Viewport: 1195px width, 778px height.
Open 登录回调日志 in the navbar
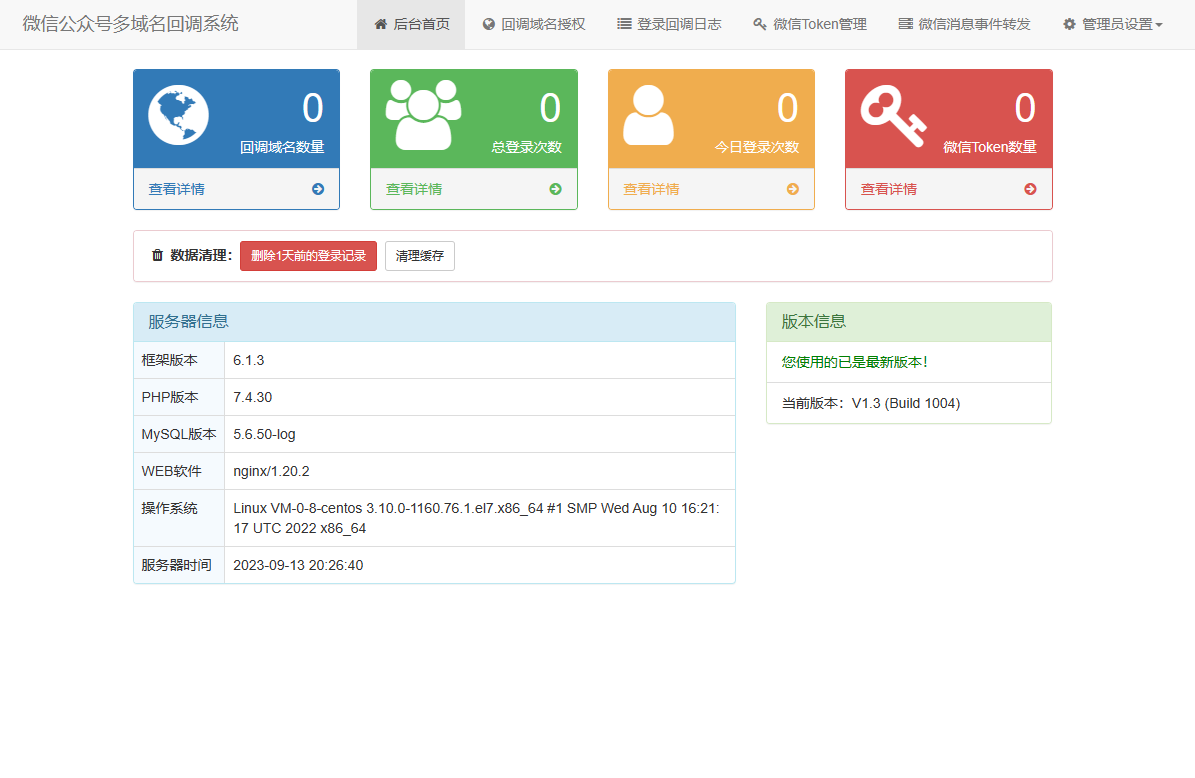coord(669,24)
